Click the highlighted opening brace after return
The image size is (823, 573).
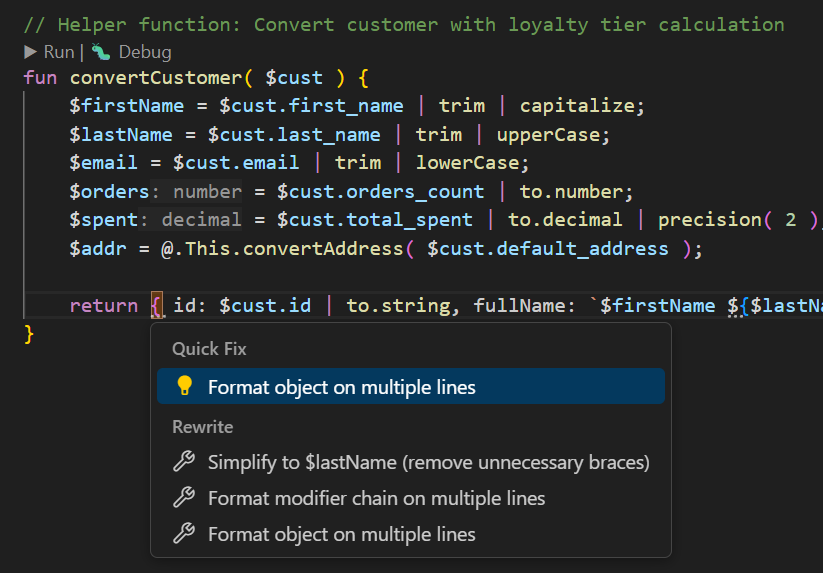point(156,305)
